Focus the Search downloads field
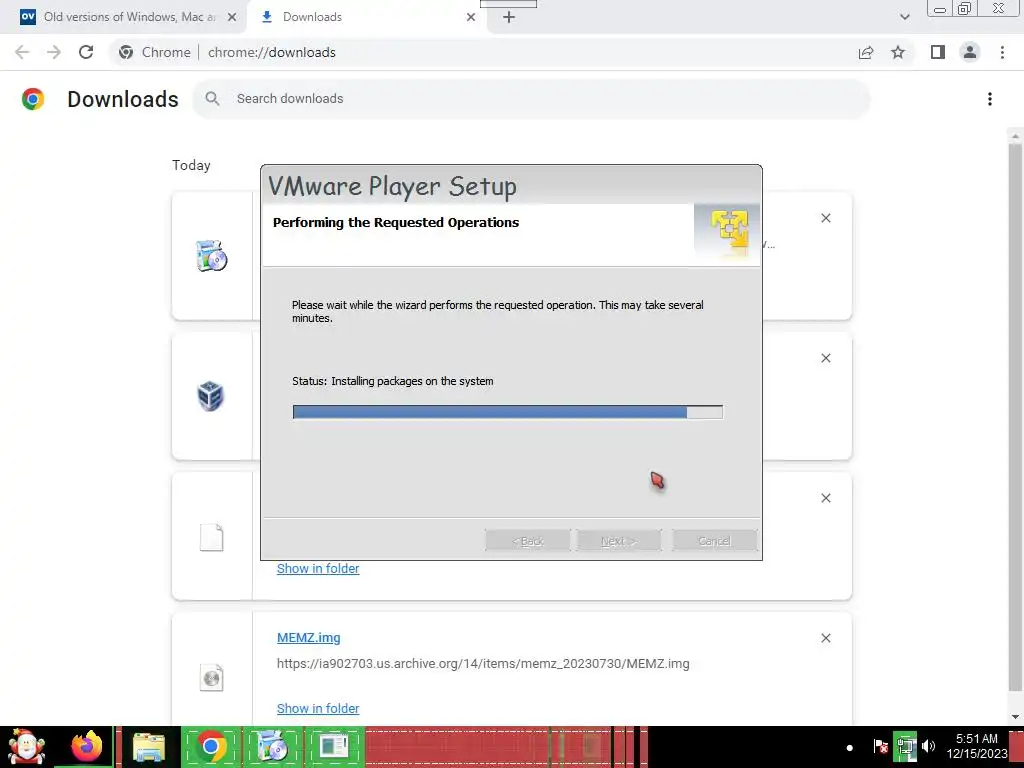The image size is (1024, 768). coord(532,99)
